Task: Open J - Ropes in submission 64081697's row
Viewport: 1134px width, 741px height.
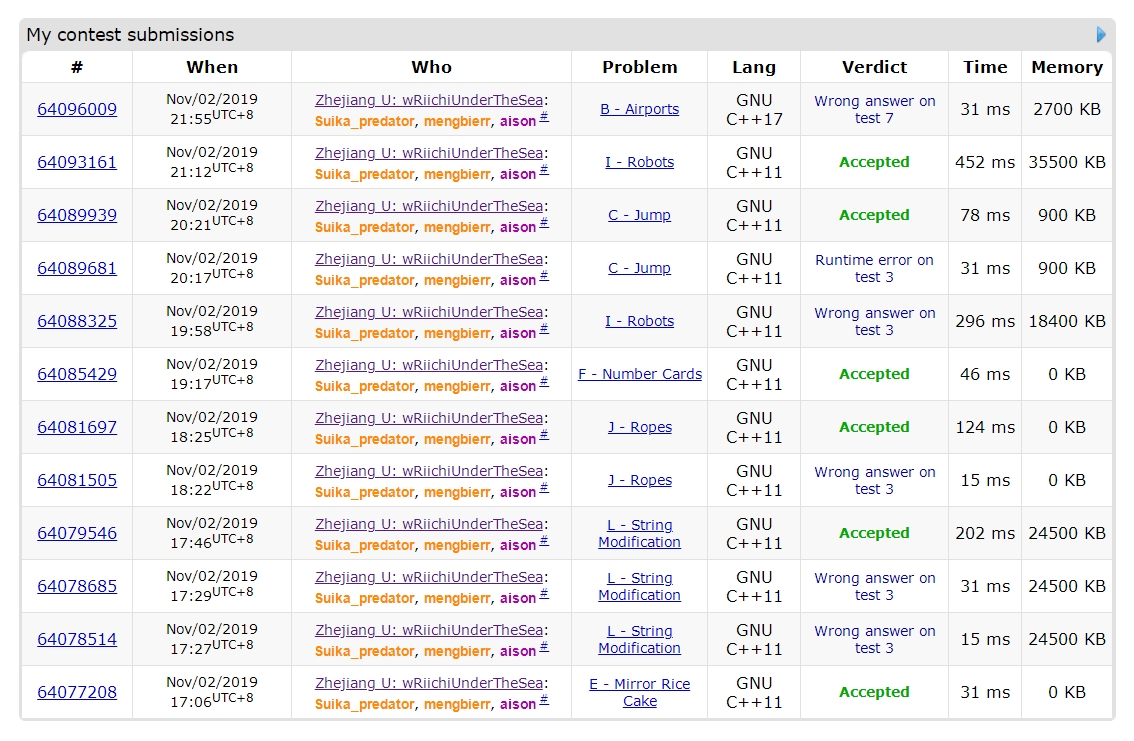Action: coord(639,427)
